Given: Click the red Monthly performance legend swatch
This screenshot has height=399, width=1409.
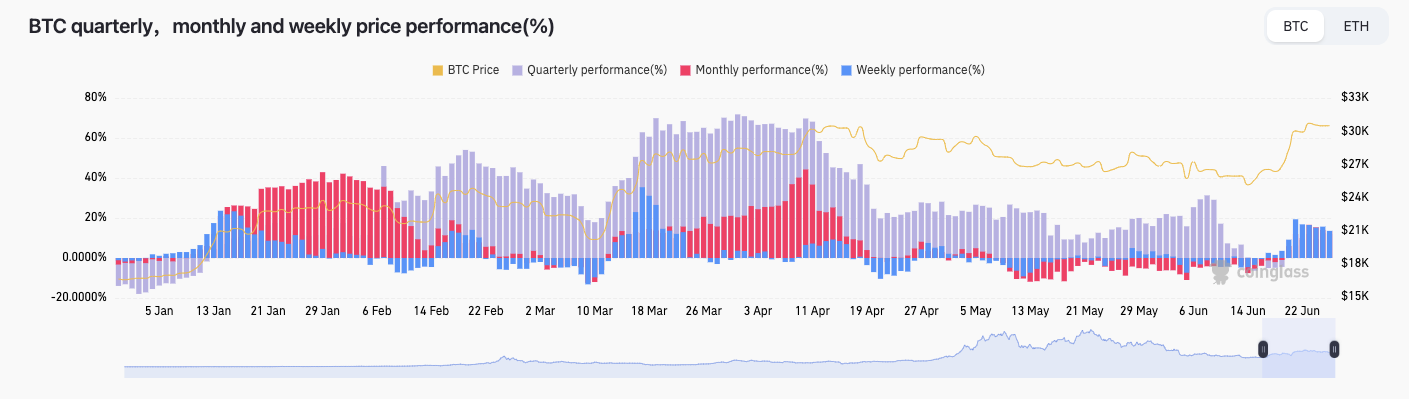Looking at the screenshot, I should pos(686,70).
